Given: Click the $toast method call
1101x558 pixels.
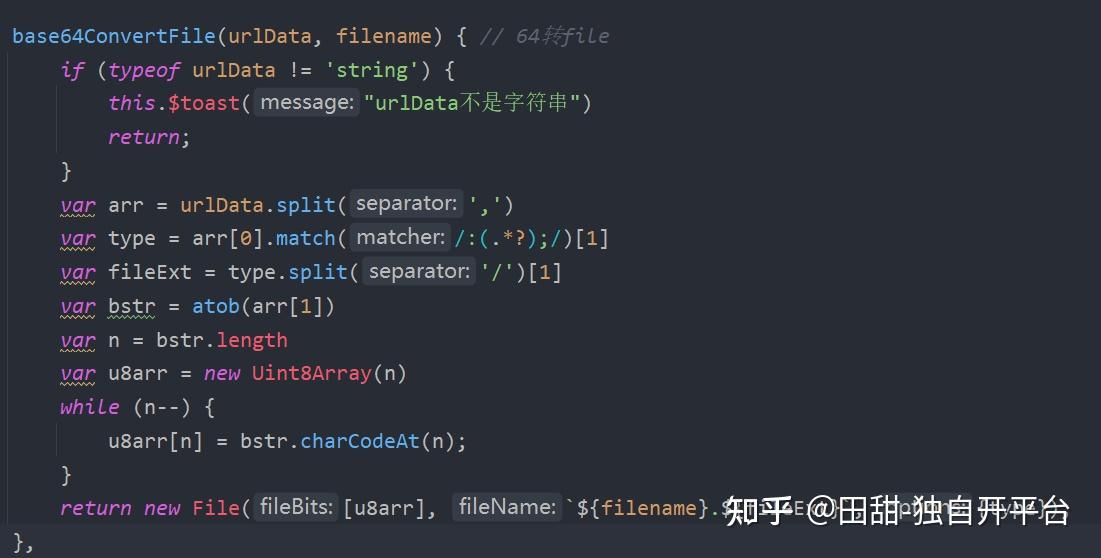Looking at the screenshot, I should click(204, 103).
